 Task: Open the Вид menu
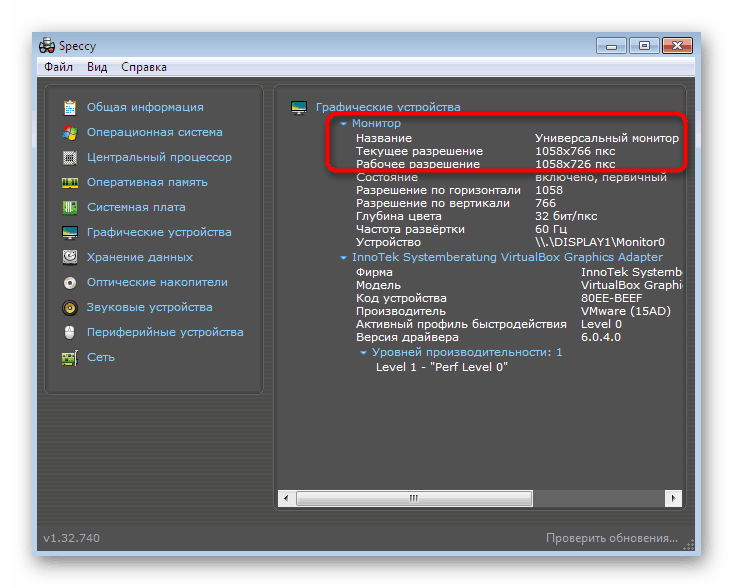97,67
